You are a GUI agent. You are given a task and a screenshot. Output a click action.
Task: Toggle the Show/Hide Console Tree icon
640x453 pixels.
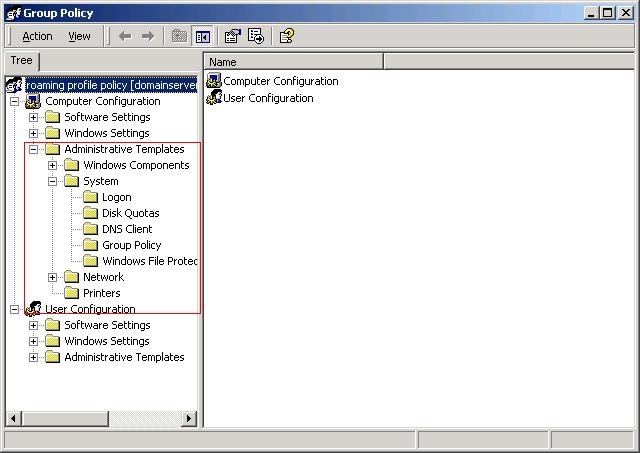[202, 37]
